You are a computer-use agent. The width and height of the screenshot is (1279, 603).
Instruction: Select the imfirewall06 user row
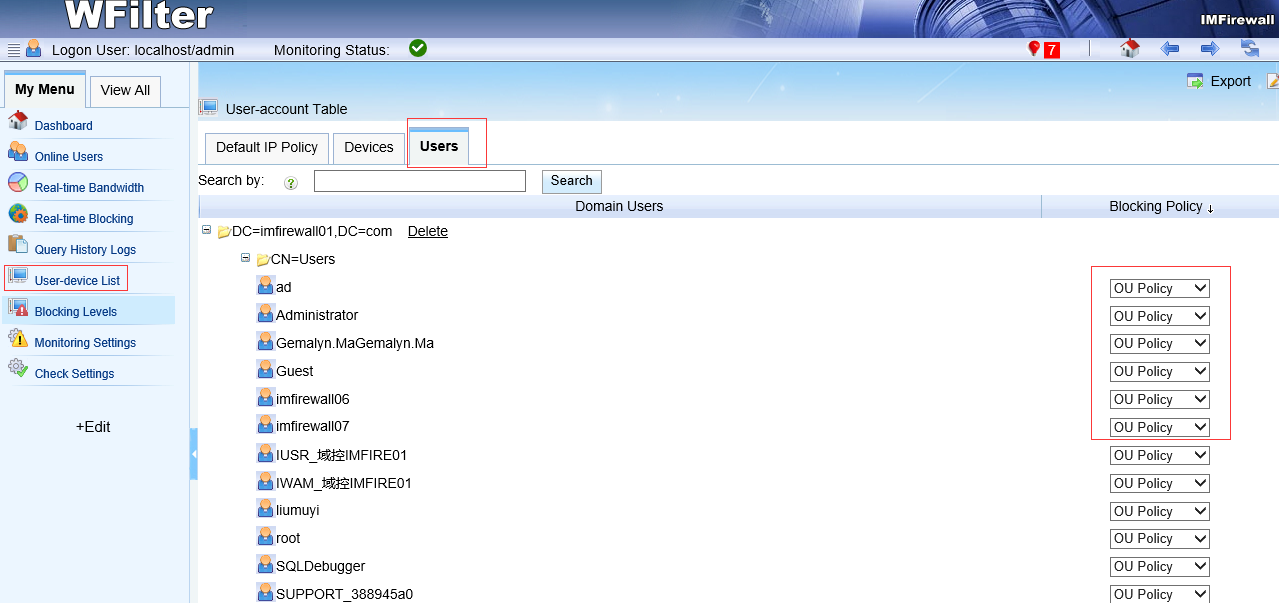(313, 398)
